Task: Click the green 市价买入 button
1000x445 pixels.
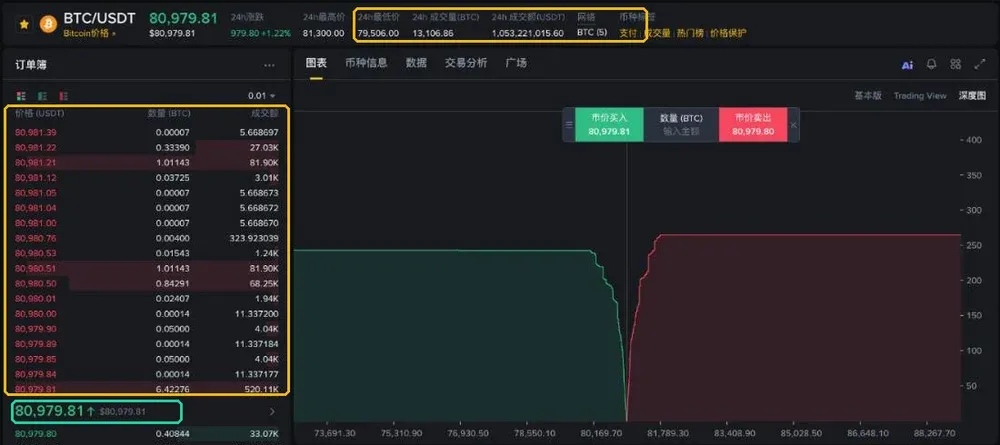Action: coord(609,125)
